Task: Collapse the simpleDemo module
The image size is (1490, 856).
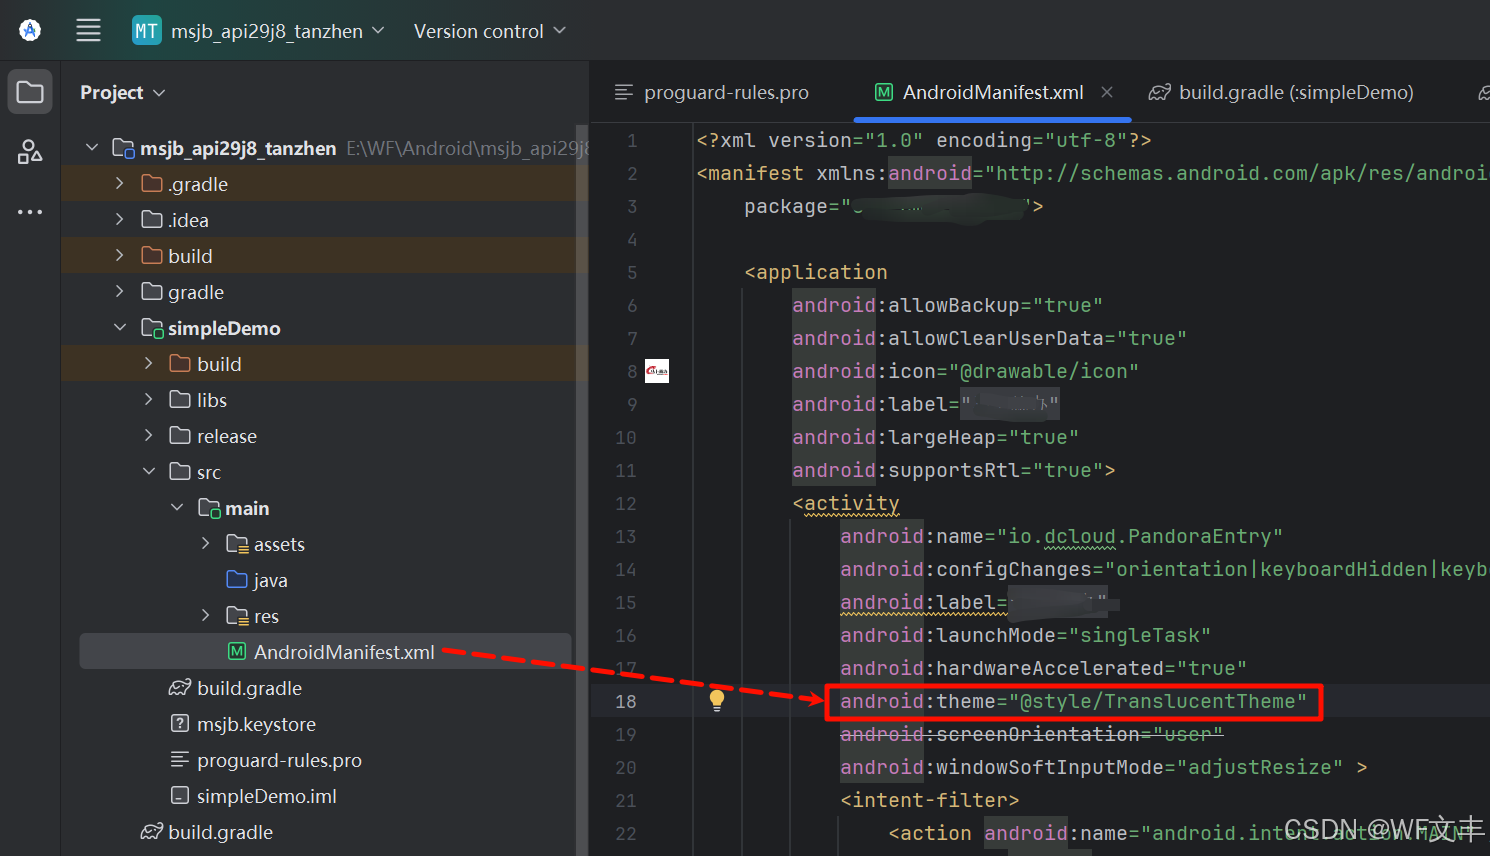Action: pyautogui.click(x=120, y=328)
